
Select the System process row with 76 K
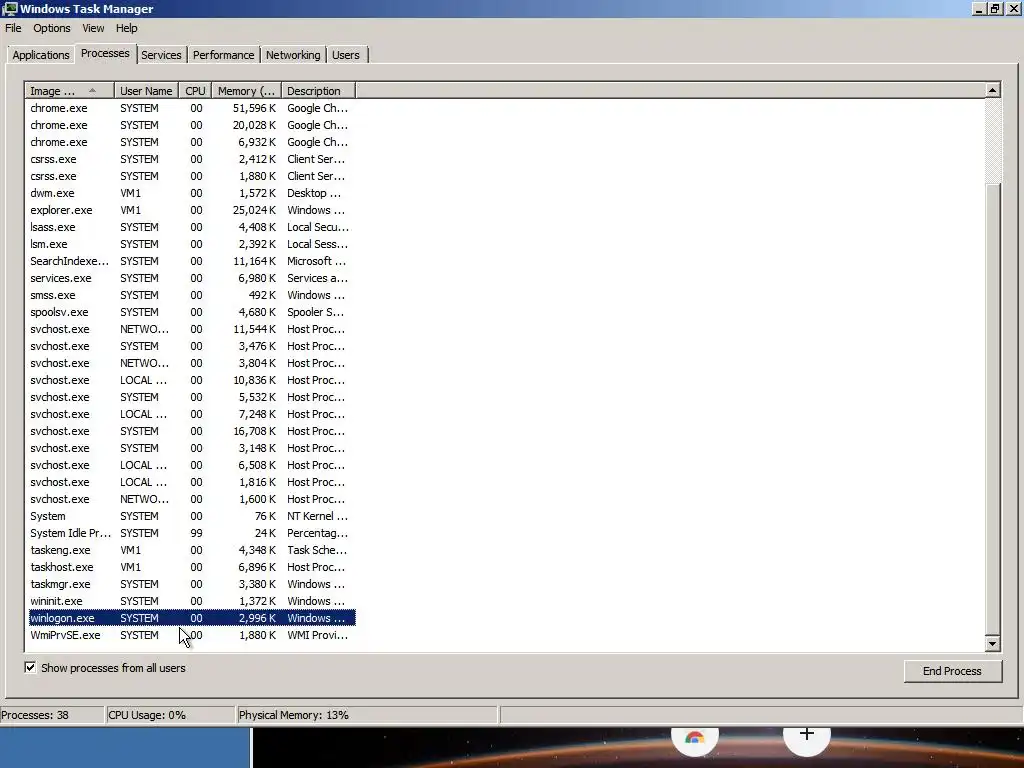(x=192, y=515)
